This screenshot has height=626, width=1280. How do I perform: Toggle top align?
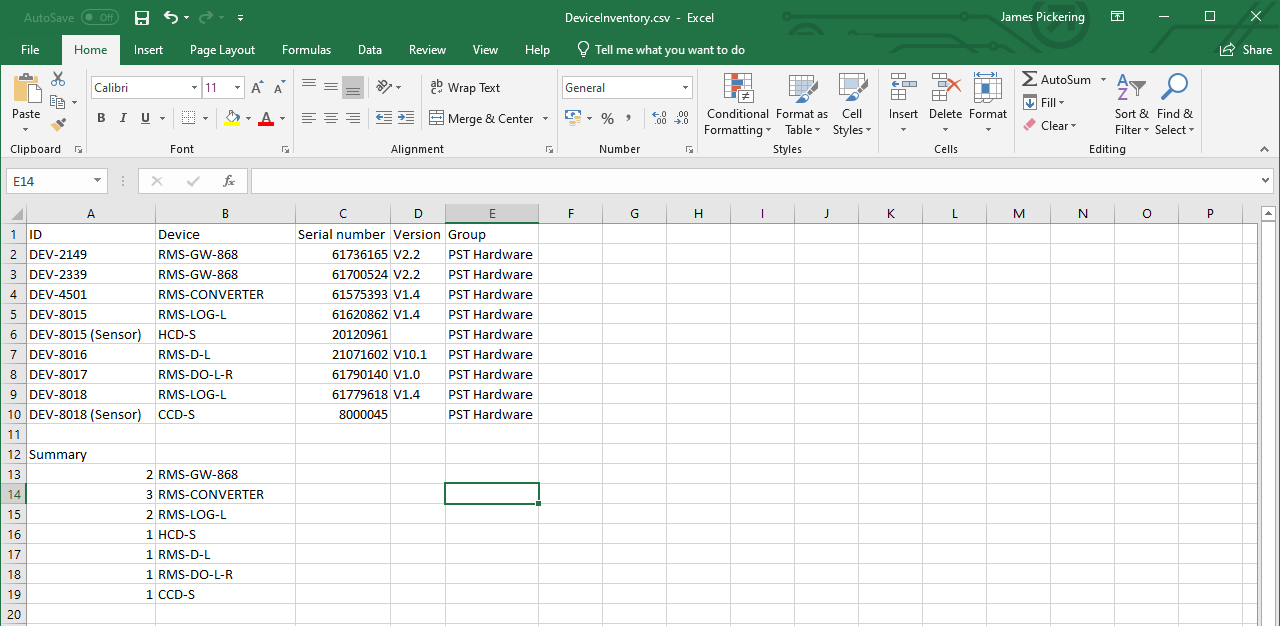tap(309, 88)
